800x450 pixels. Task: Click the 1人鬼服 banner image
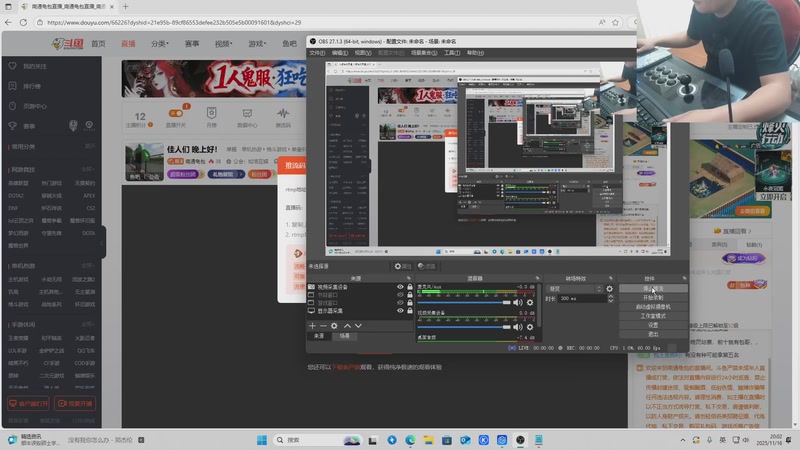214,79
